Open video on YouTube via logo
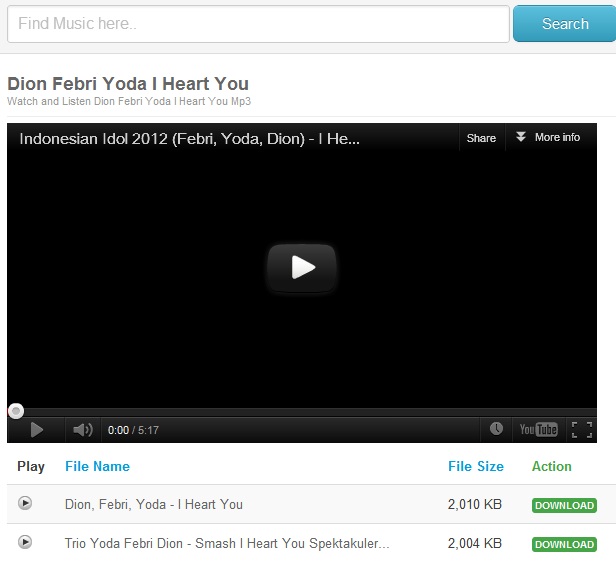The width and height of the screenshot is (616, 570). coord(538,429)
